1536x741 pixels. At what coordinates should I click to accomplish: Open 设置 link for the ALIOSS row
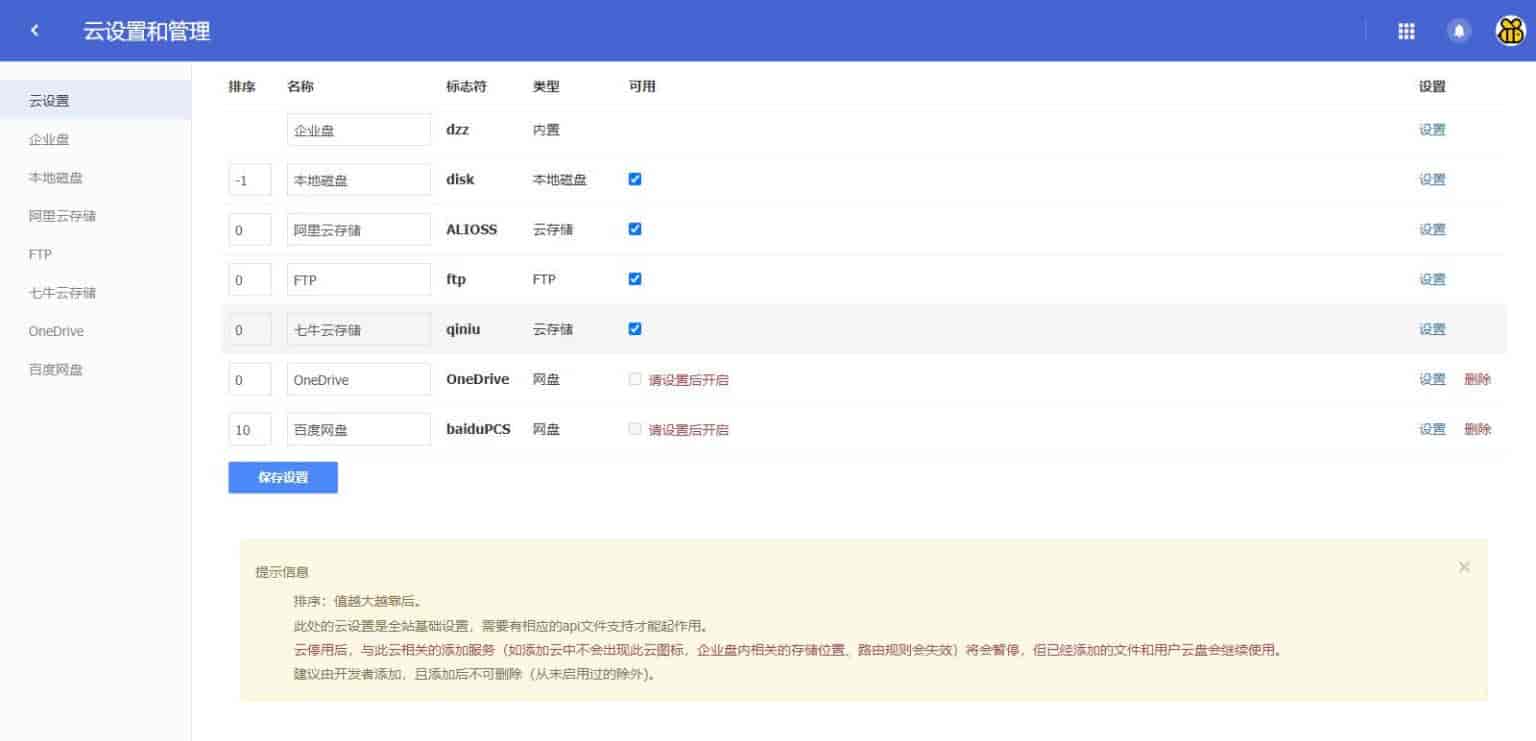1432,229
